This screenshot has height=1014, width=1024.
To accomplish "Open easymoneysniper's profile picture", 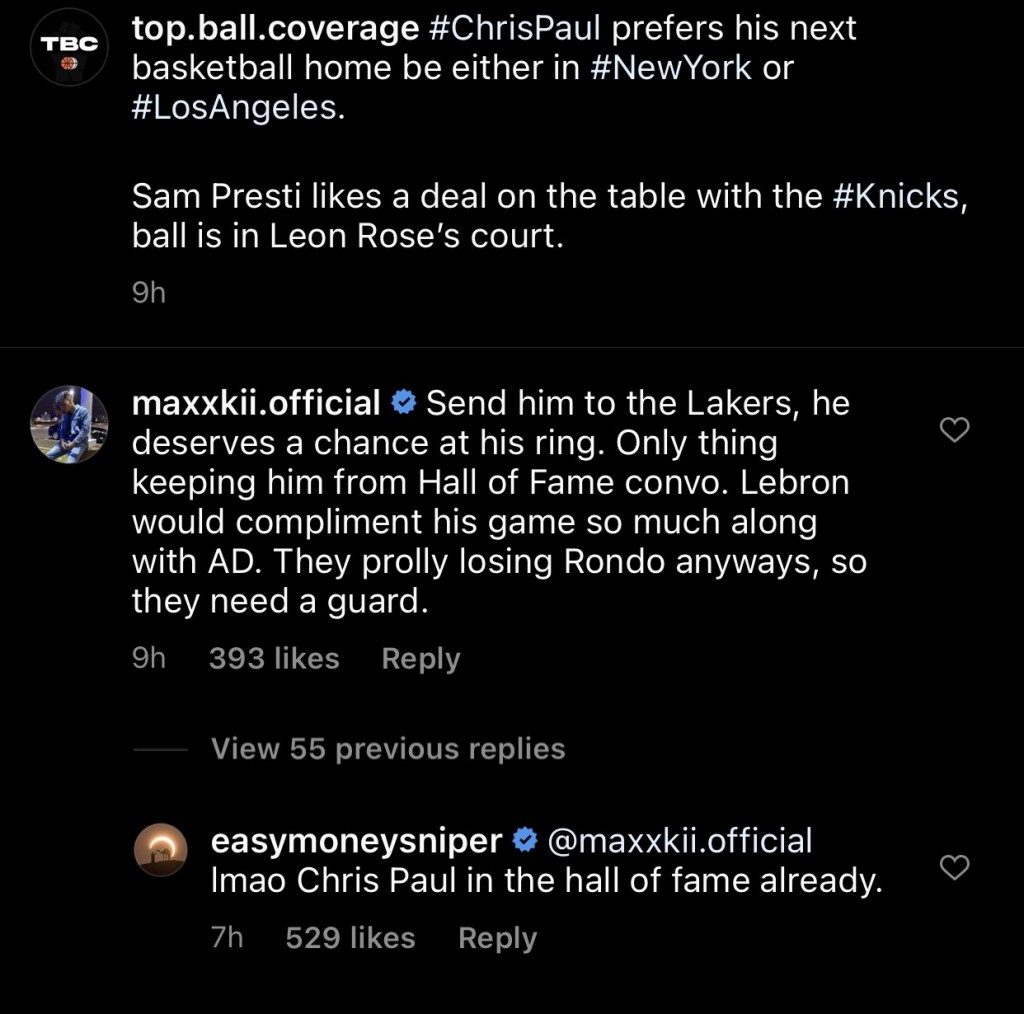I will [162, 850].
